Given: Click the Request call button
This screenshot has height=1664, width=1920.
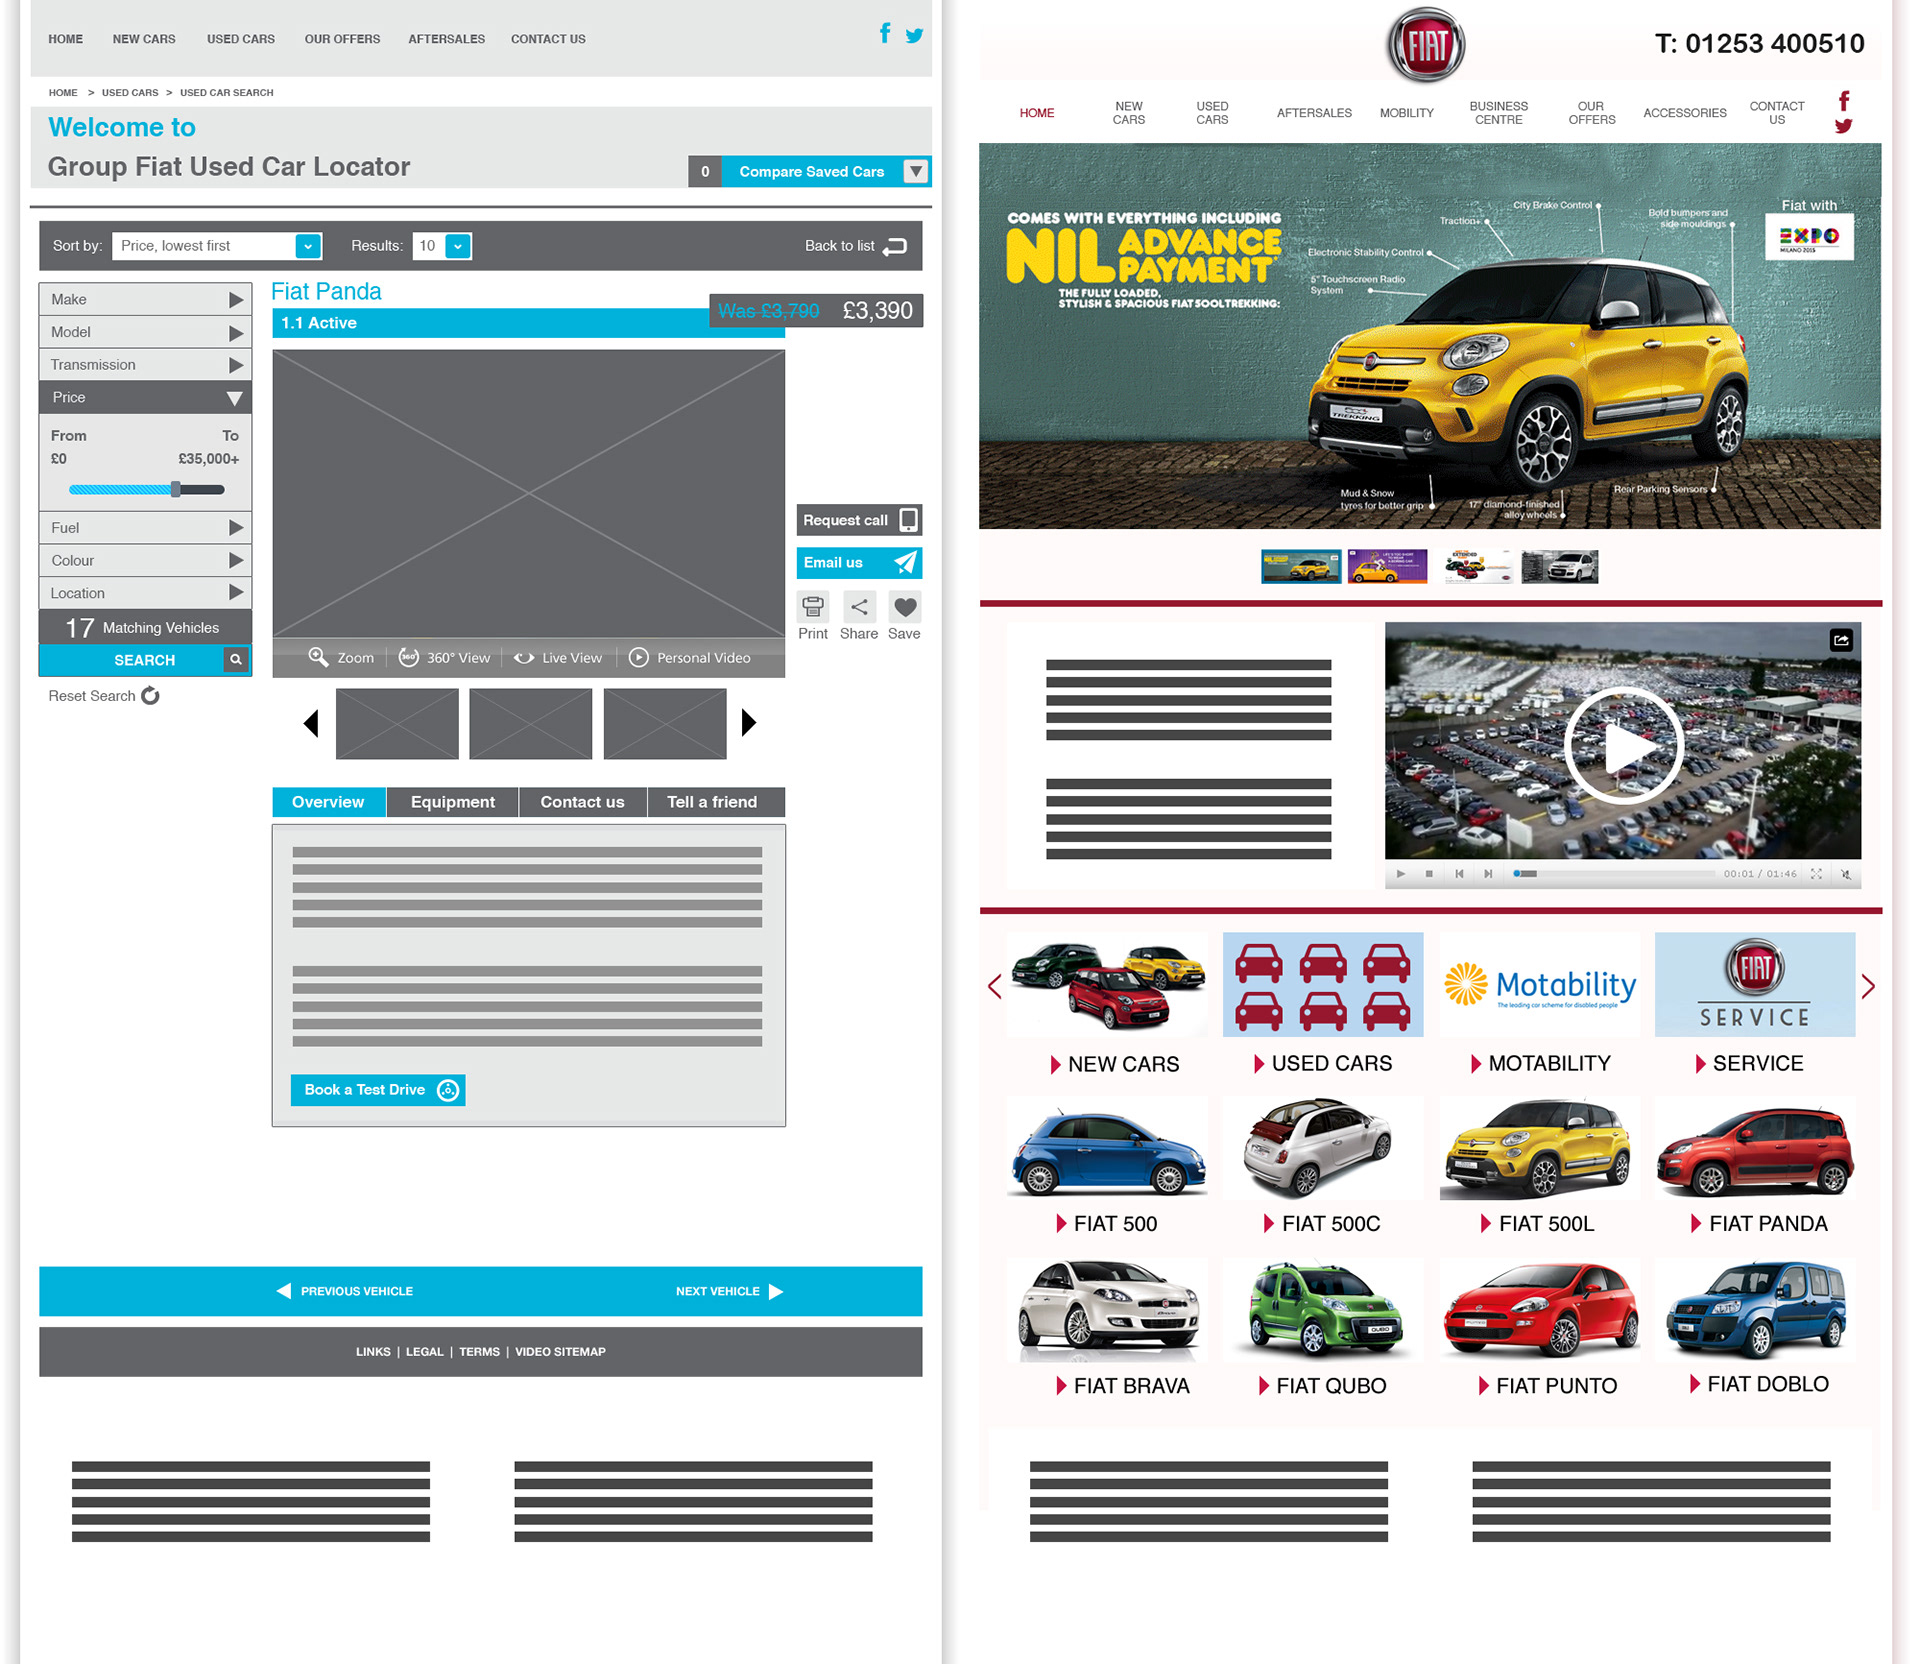Looking at the screenshot, I should coord(859,520).
